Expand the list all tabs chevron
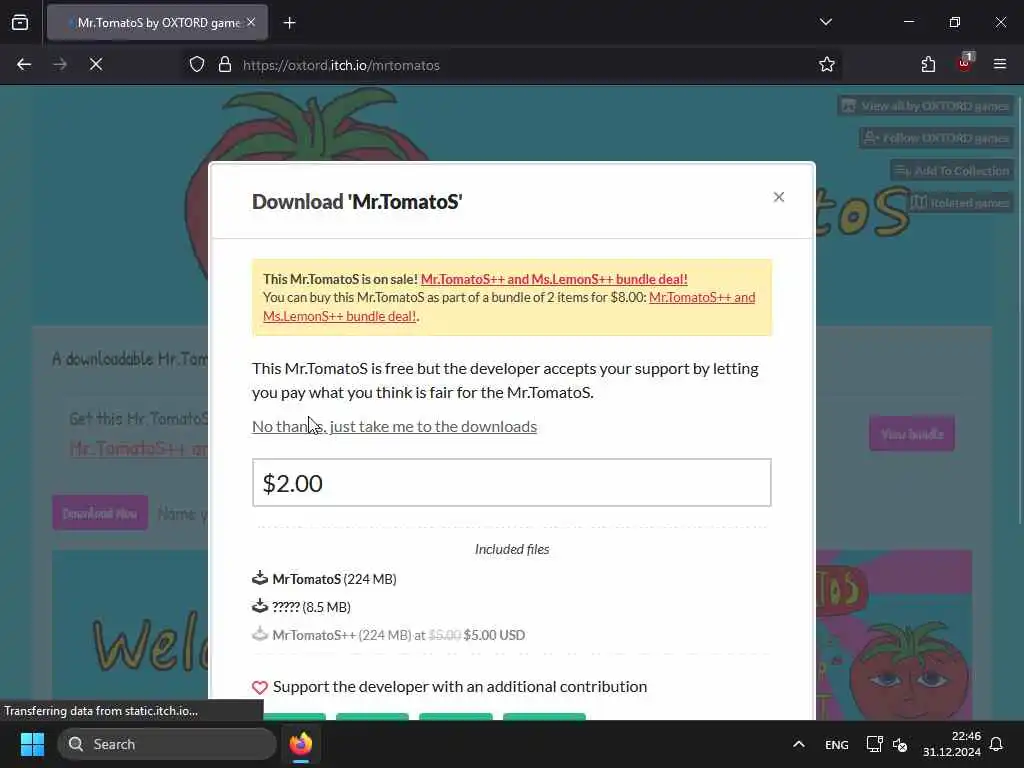 point(826,22)
